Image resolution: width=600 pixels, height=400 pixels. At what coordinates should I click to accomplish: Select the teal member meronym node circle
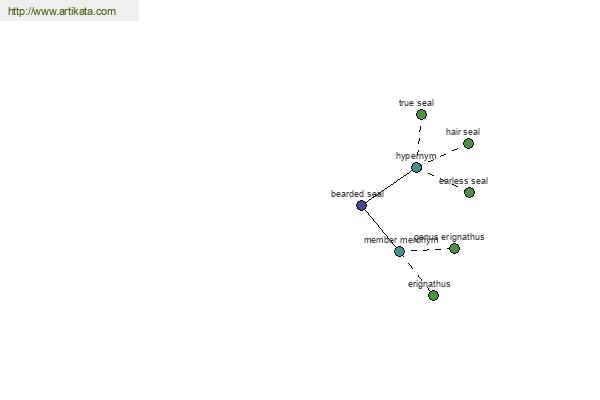point(399,251)
